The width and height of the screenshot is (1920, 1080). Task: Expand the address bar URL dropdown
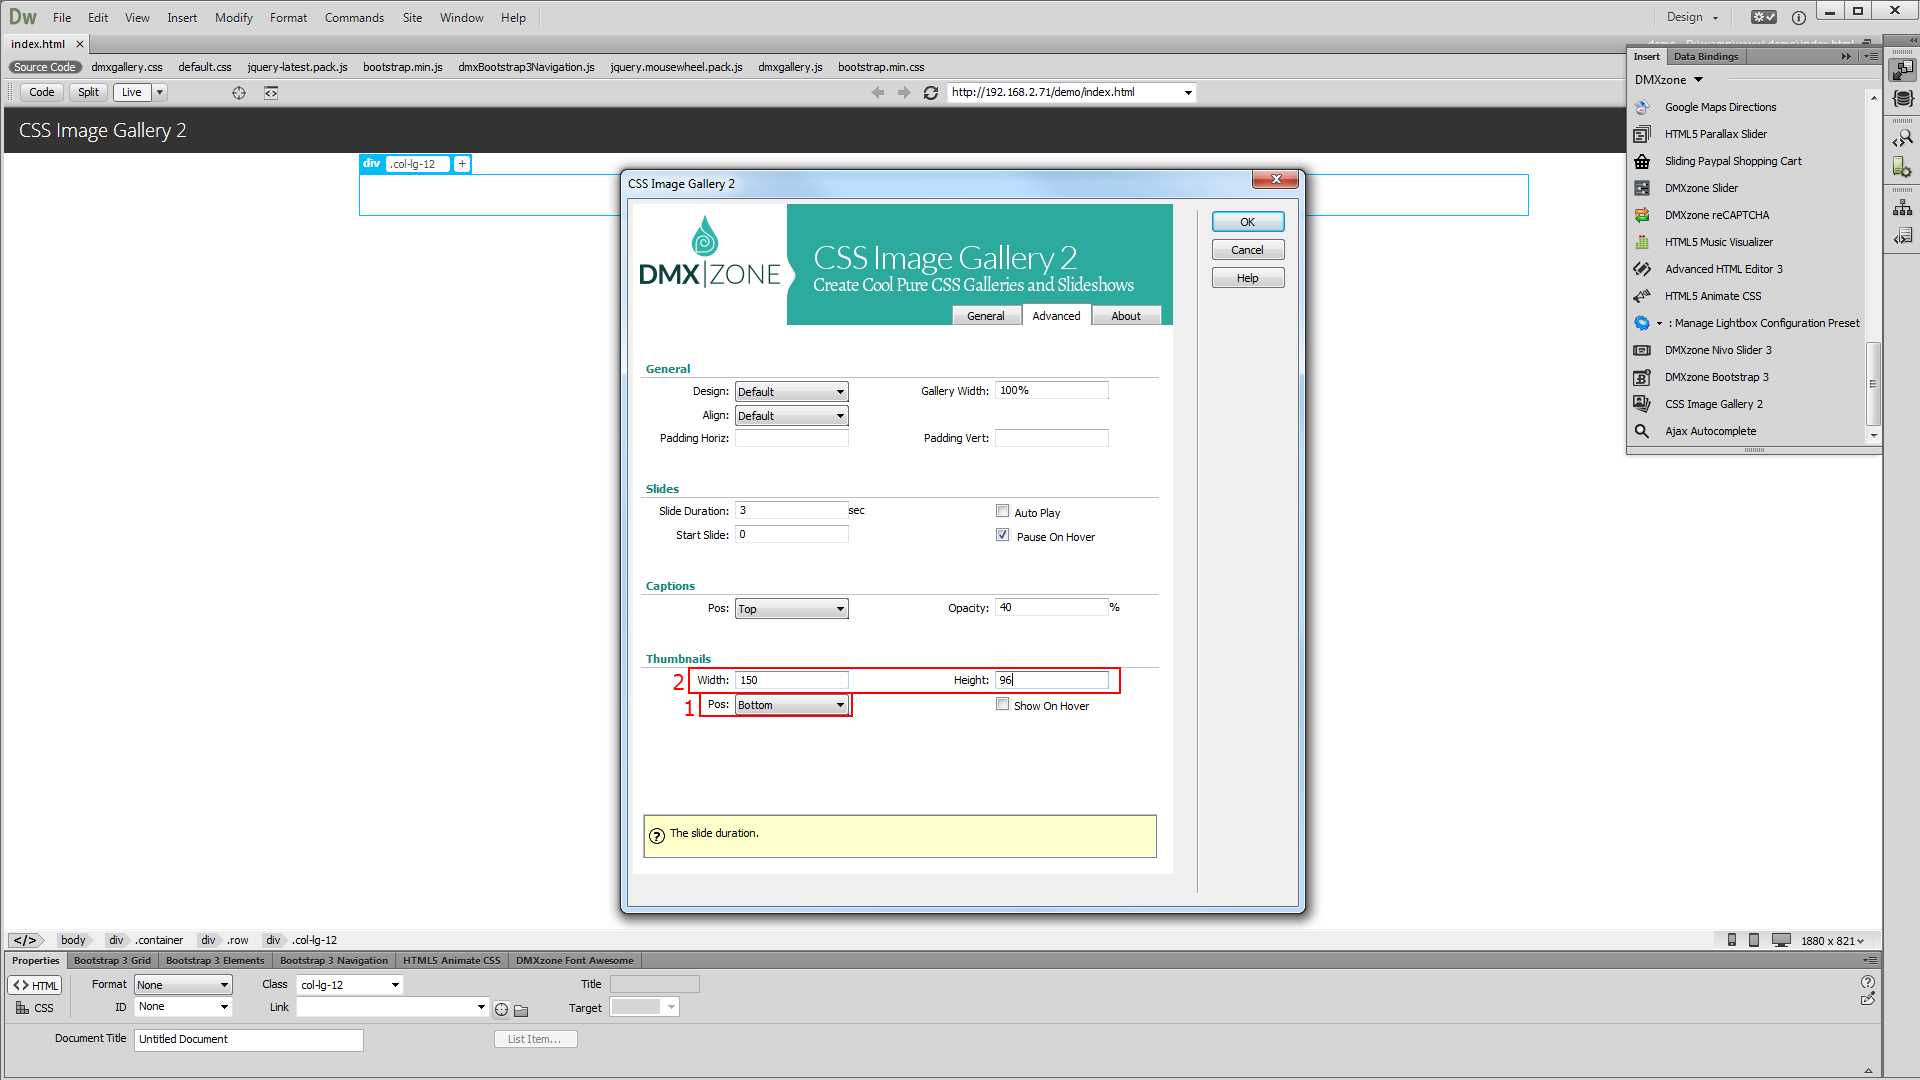(x=1188, y=93)
